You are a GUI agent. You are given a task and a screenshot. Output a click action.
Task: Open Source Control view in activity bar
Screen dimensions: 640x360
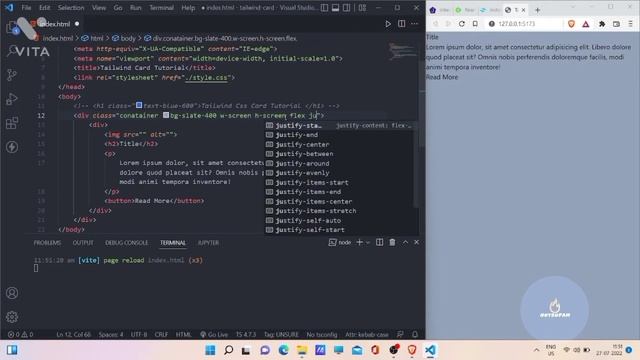[x=12, y=75]
